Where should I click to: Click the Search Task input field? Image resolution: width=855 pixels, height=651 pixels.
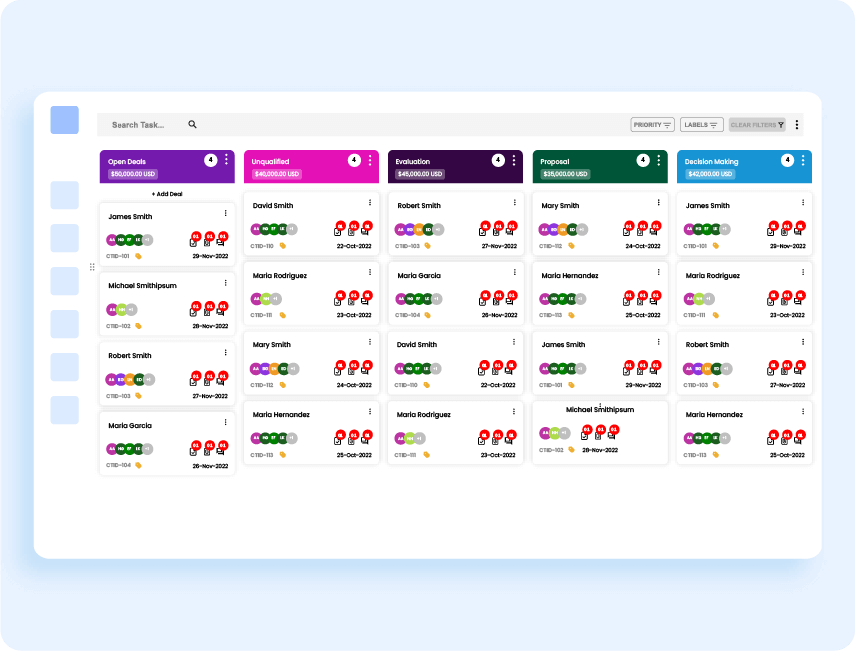[148, 125]
